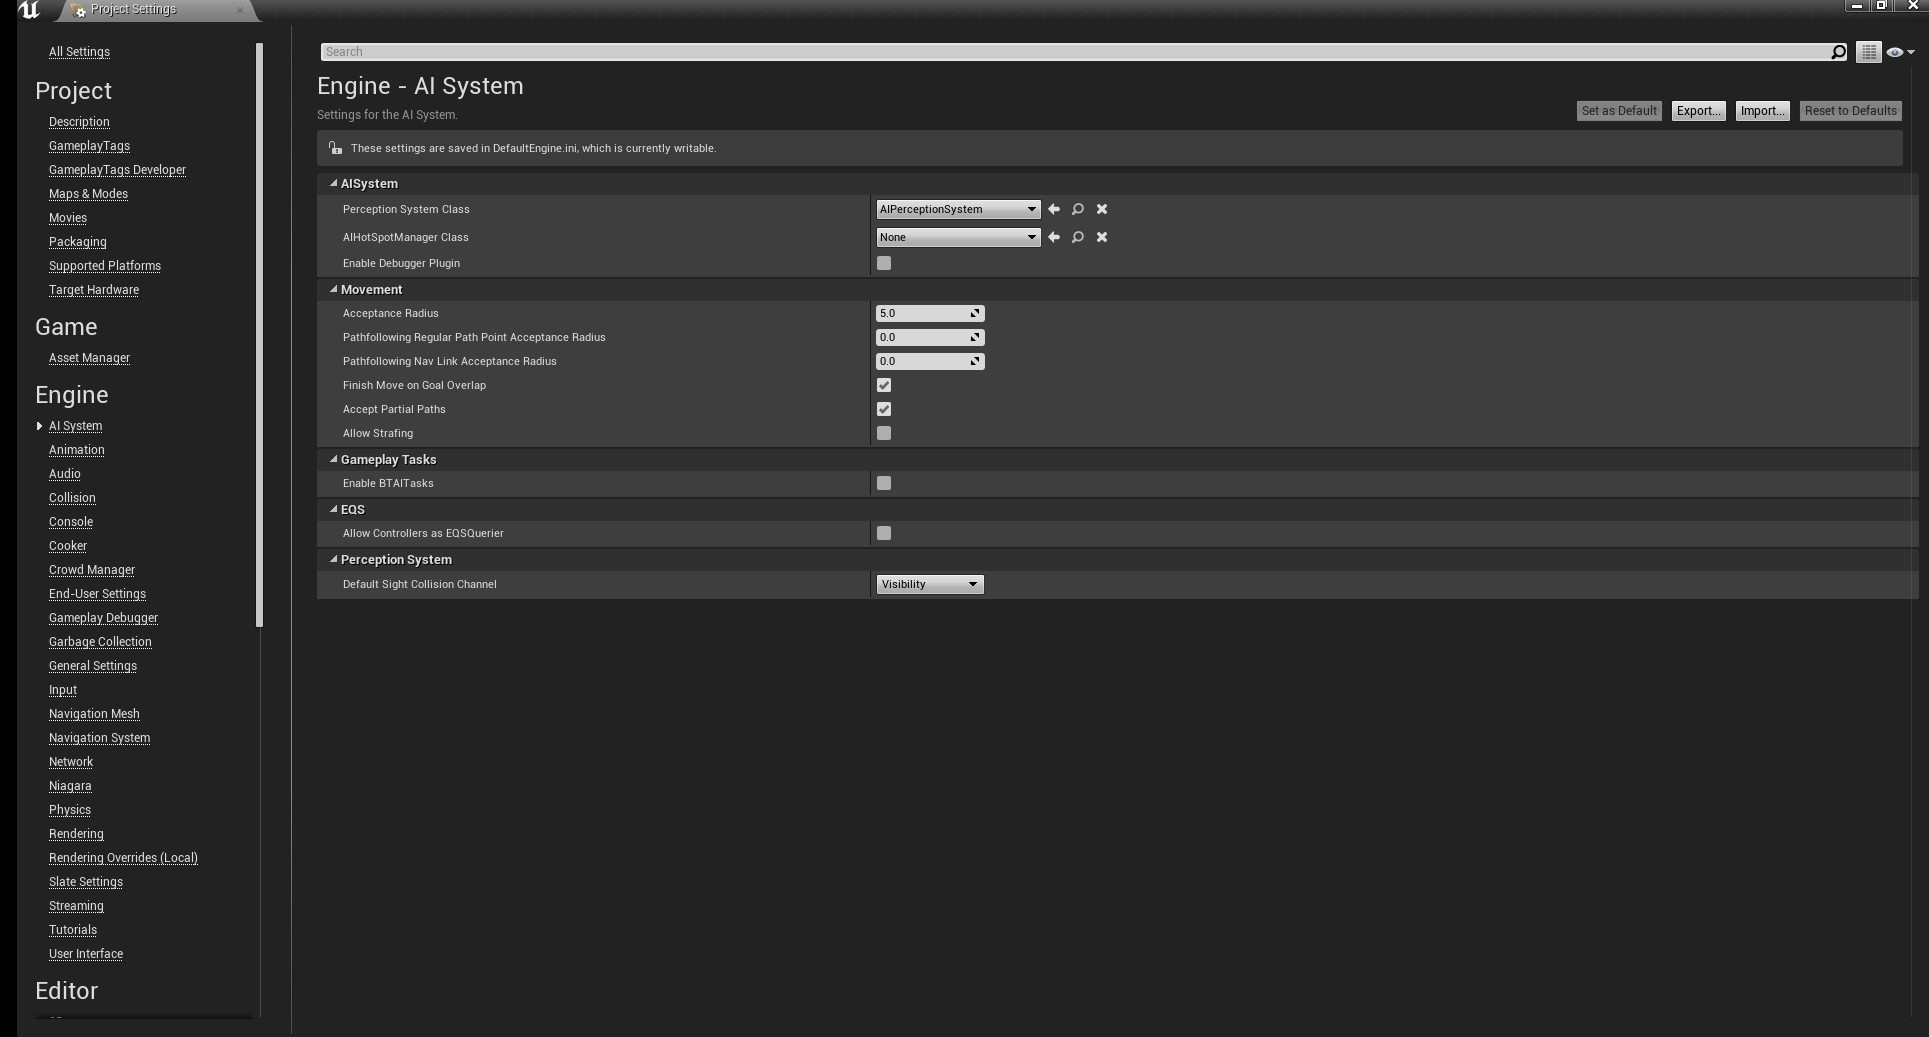The height and width of the screenshot is (1037, 1929).
Task: Open User Interface settings
Action: tap(86, 954)
